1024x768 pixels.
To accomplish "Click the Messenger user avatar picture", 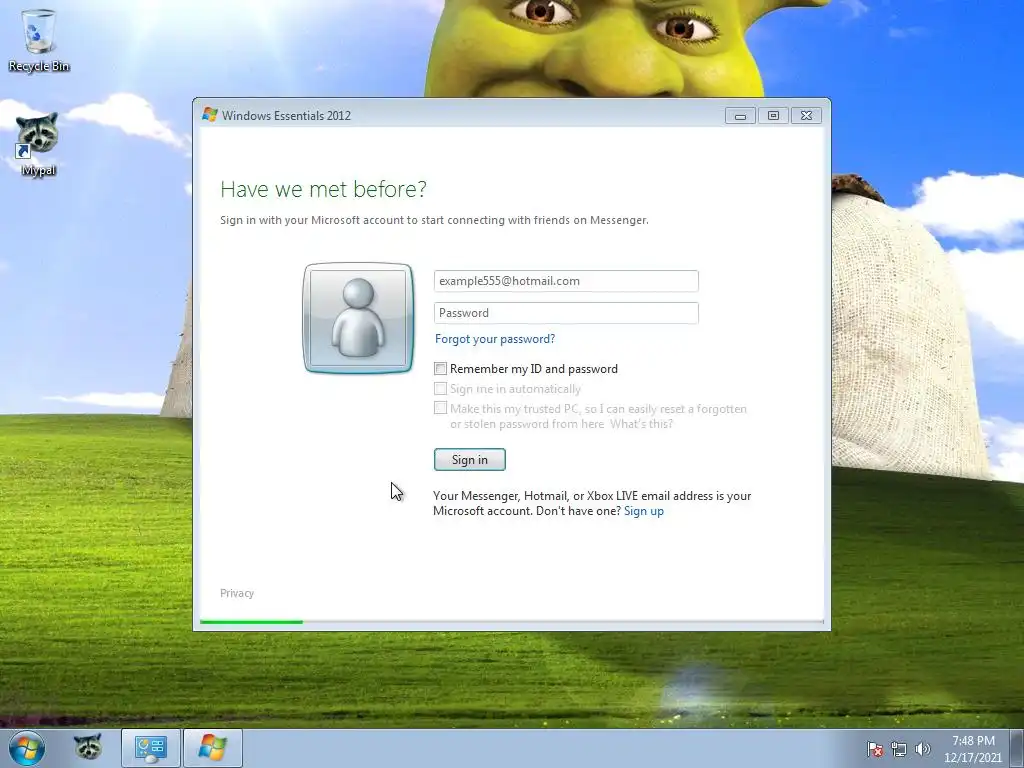I will [x=358, y=318].
